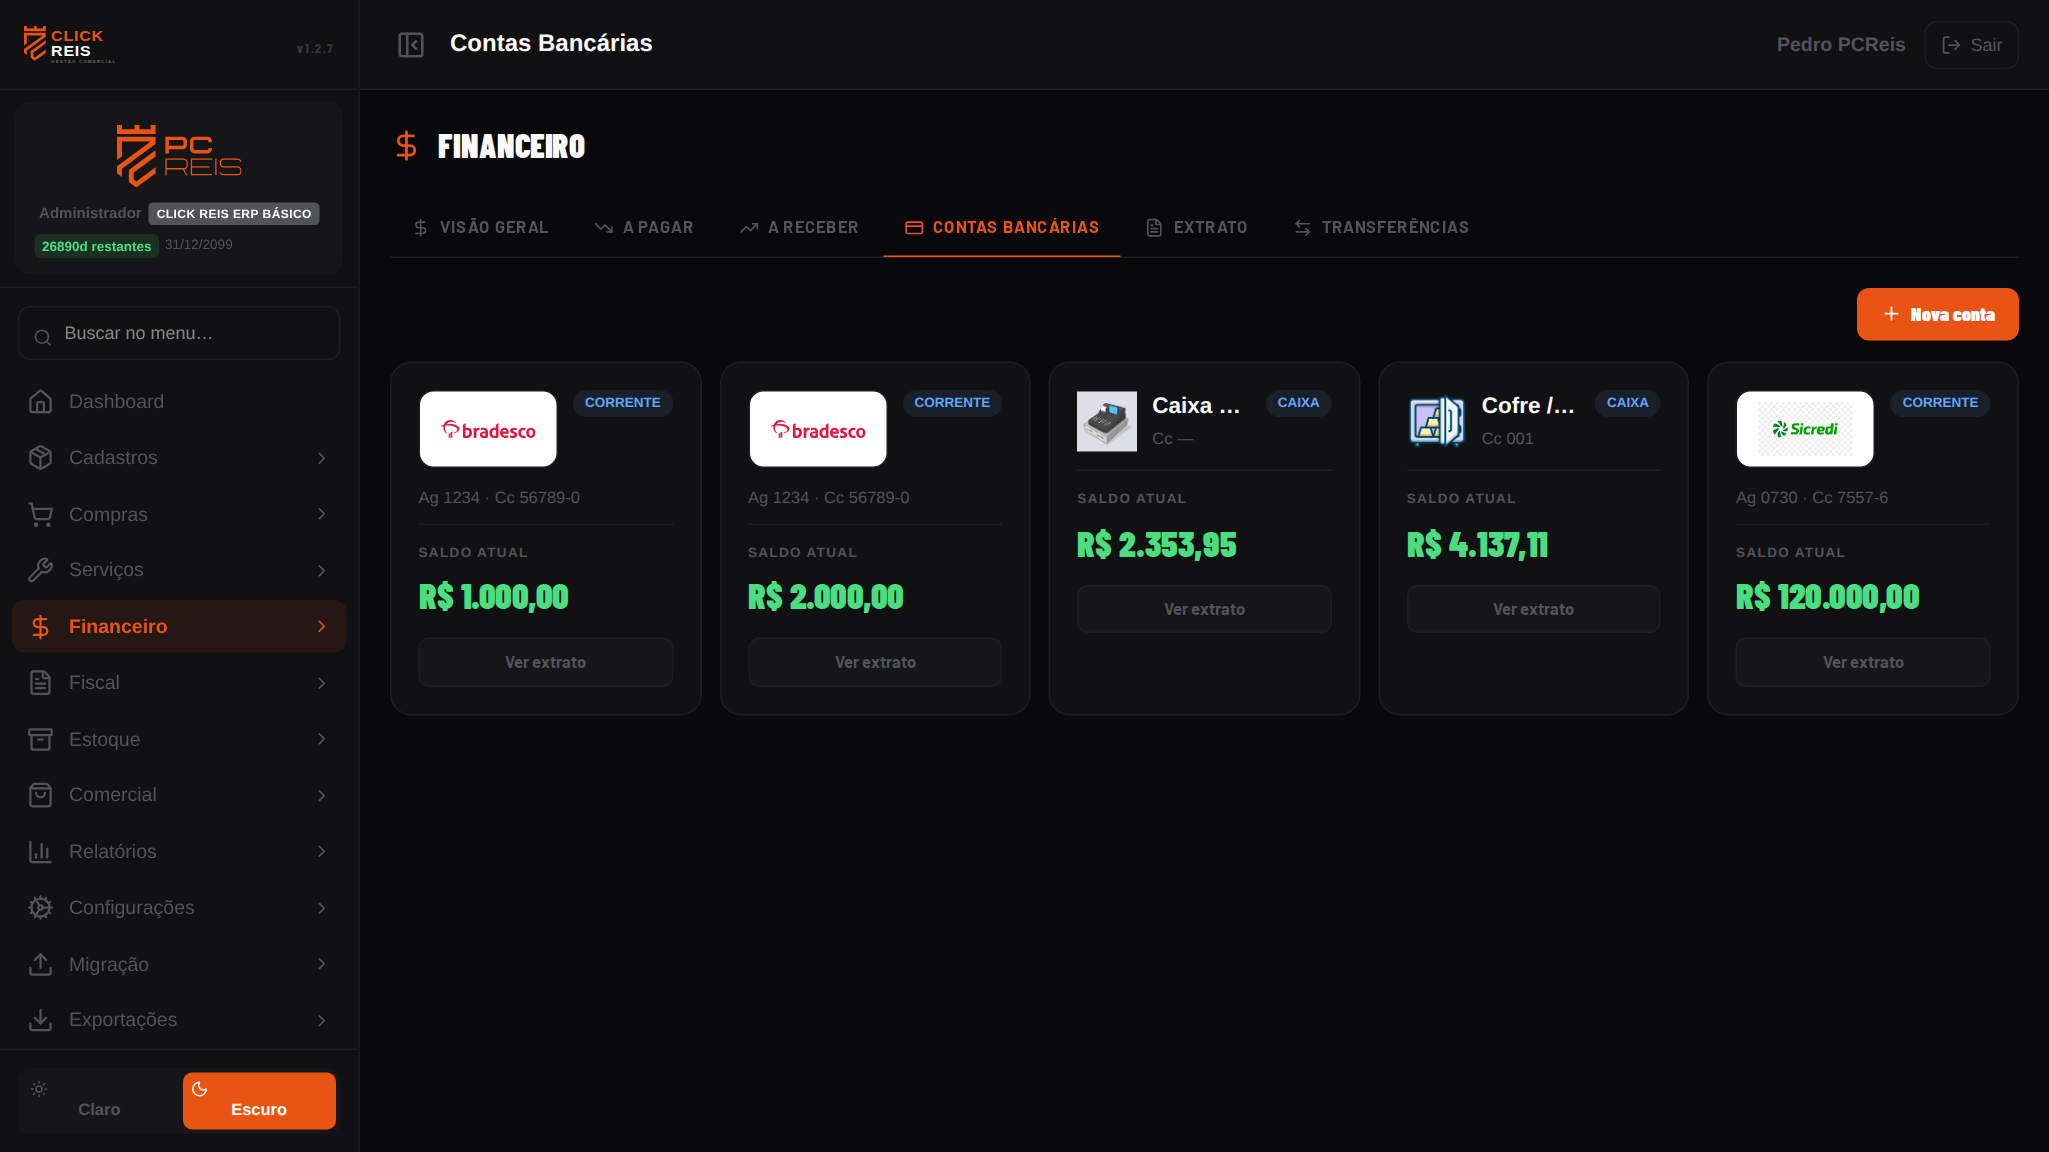Create a new account with Nova conta

pyautogui.click(x=1937, y=314)
